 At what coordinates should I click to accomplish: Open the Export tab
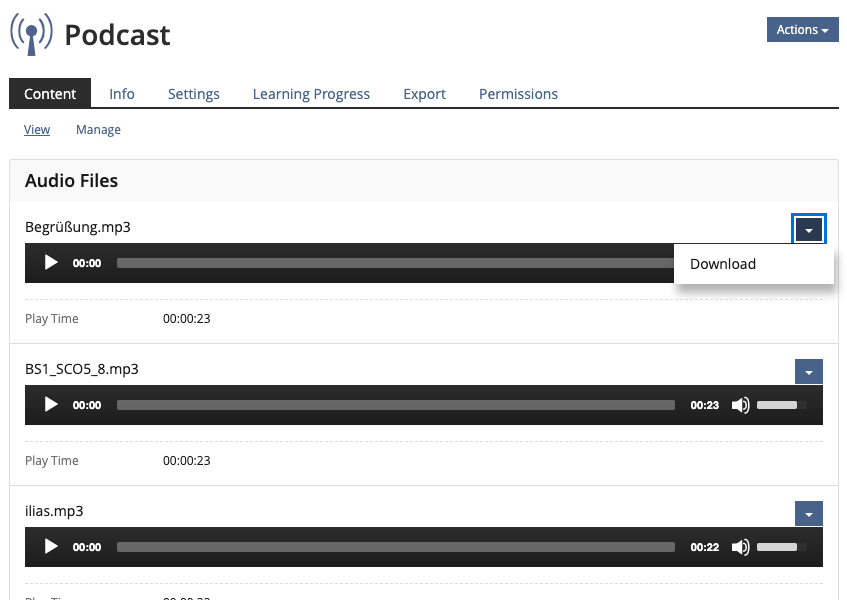coord(424,94)
